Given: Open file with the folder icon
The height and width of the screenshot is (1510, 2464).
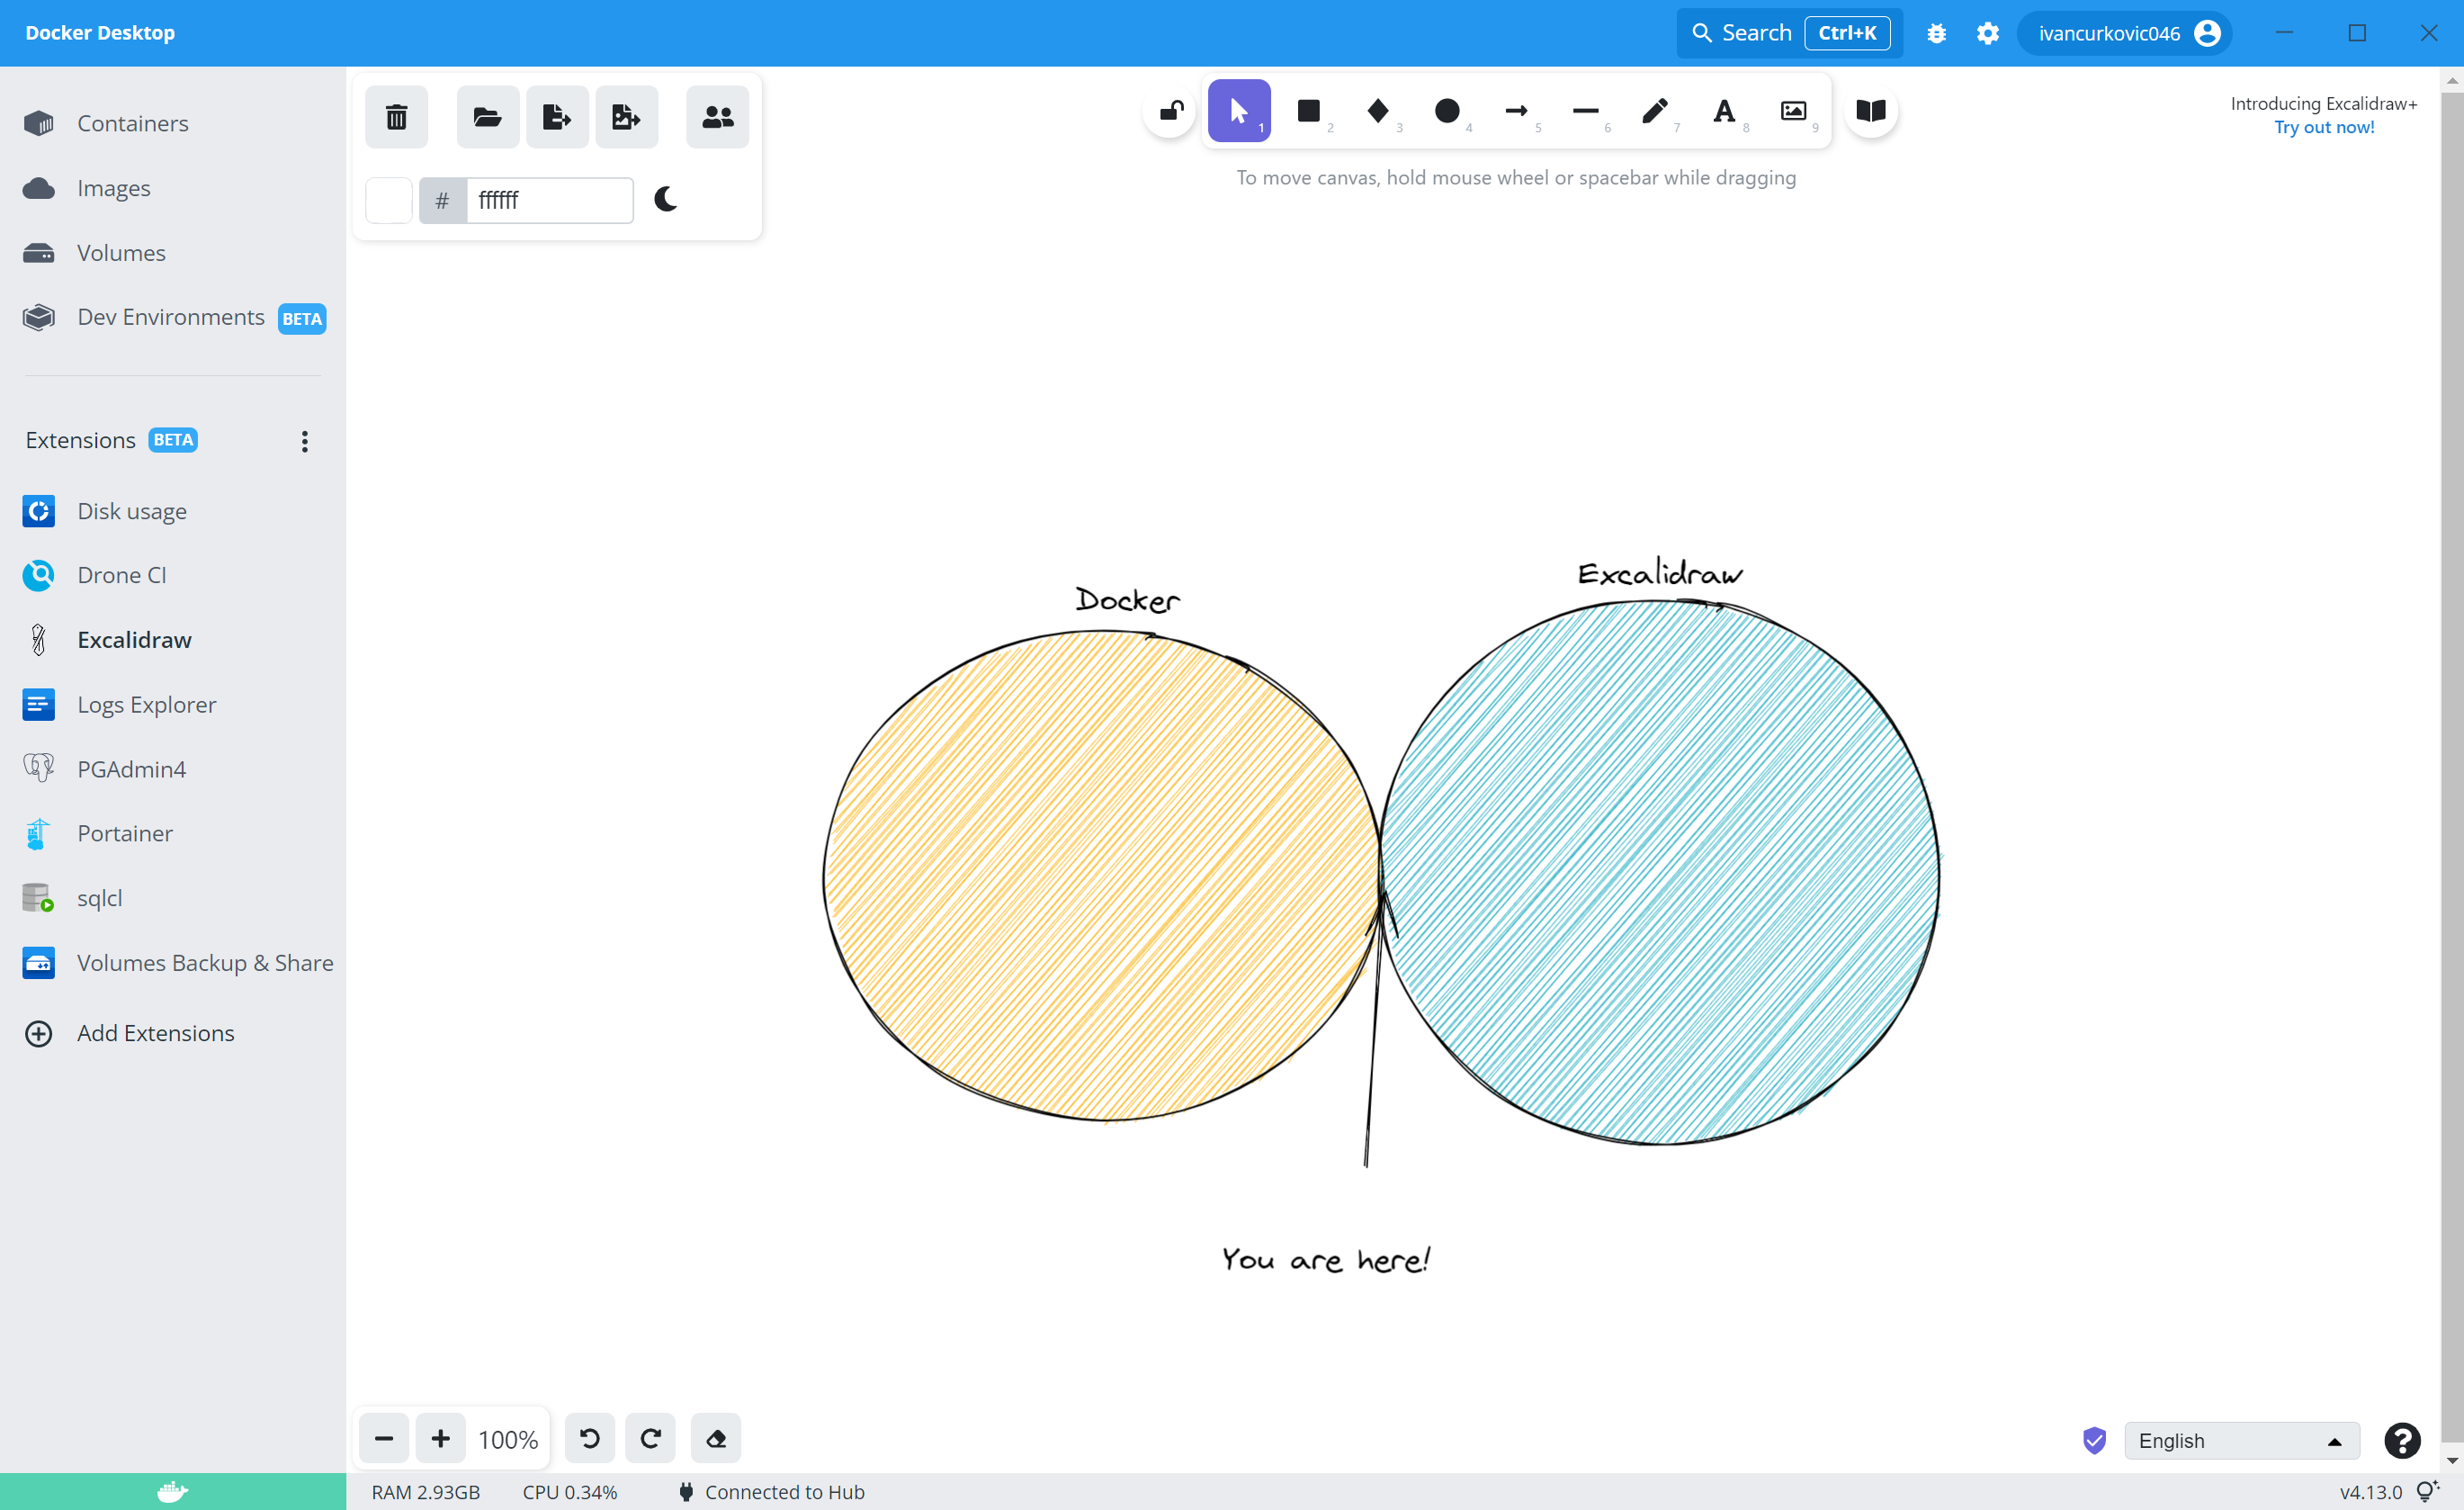Looking at the screenshot, I should (488, 117).
